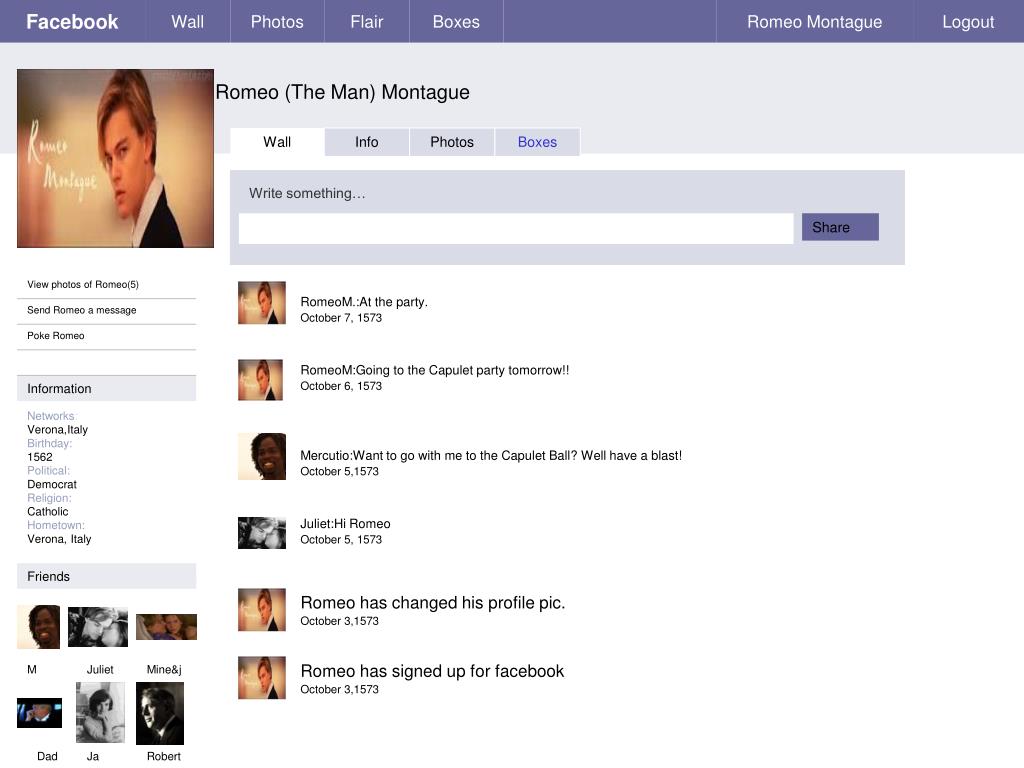Image resolution: width=1024 pixels, height=768 pixels.
Task: Click the Facebook logo in the header
Action: point(72,22)
